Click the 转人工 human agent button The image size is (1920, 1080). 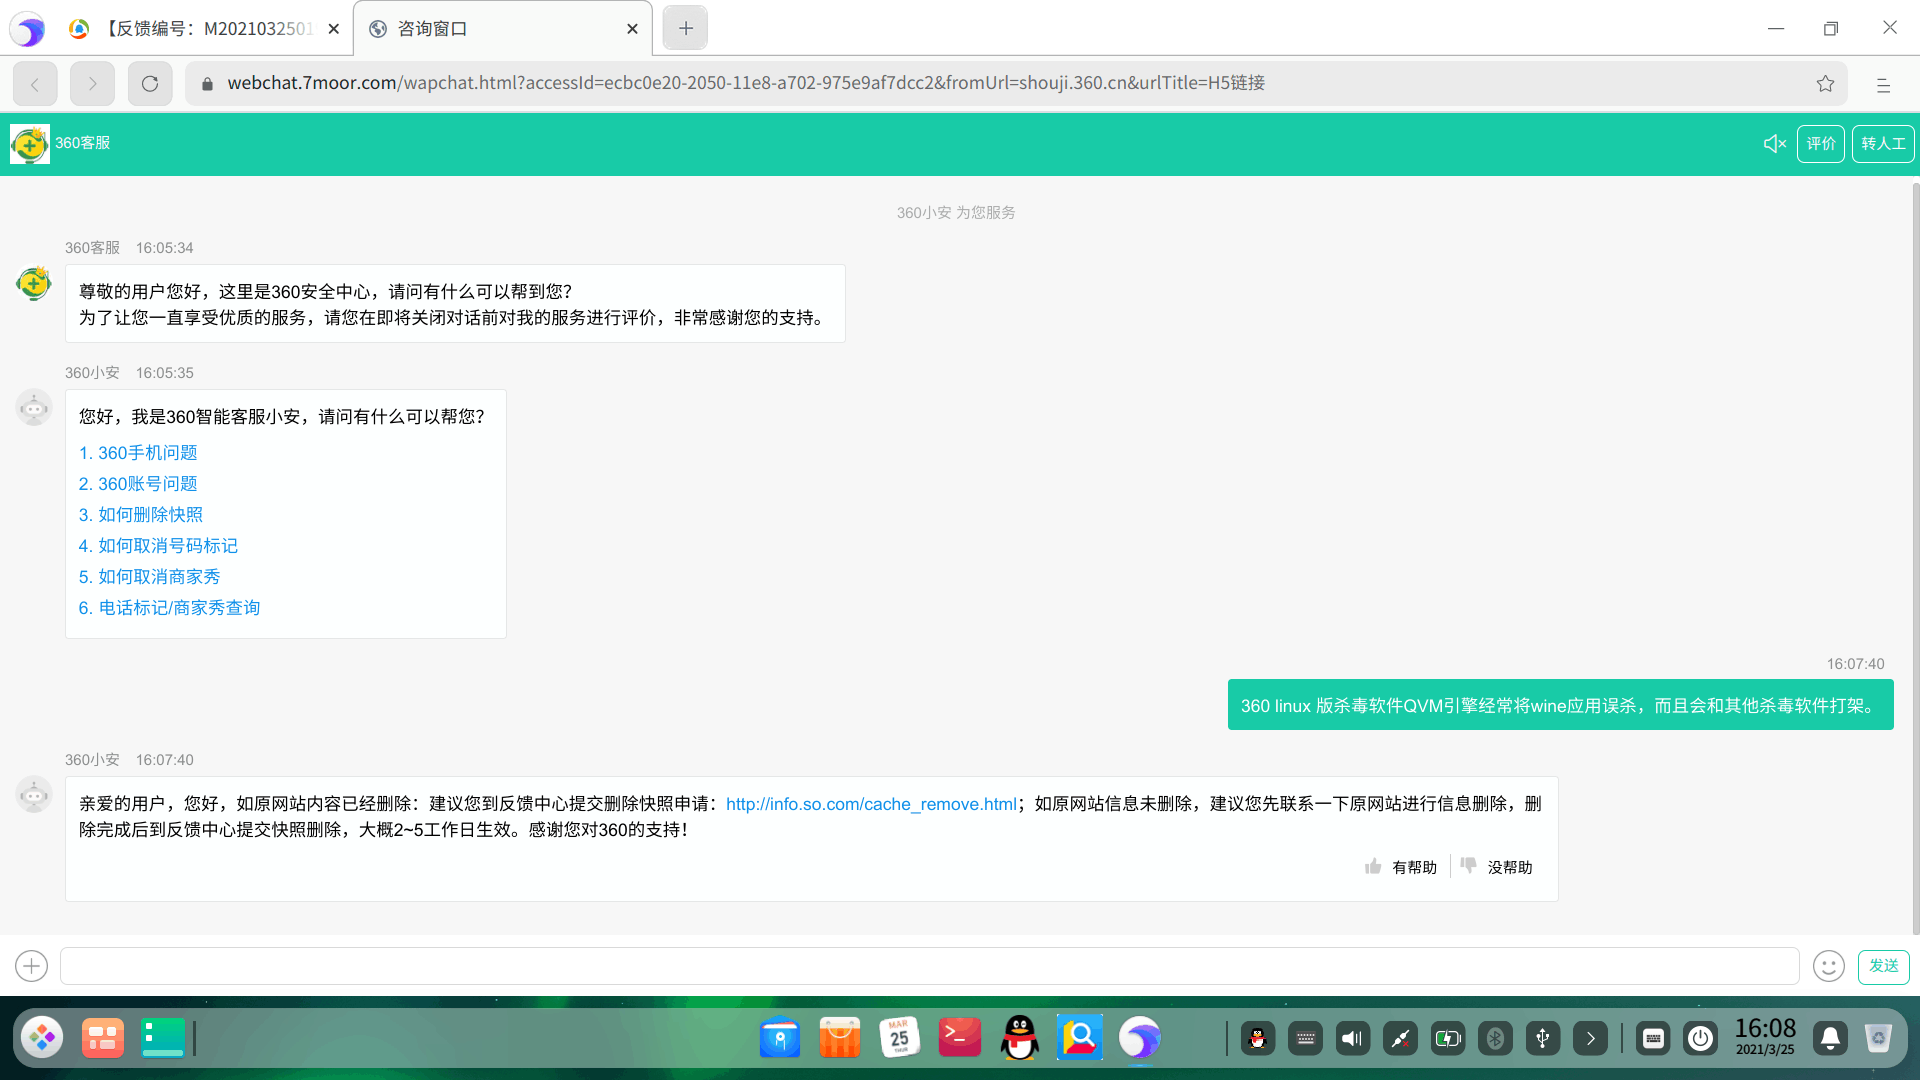coord(1882,144)
